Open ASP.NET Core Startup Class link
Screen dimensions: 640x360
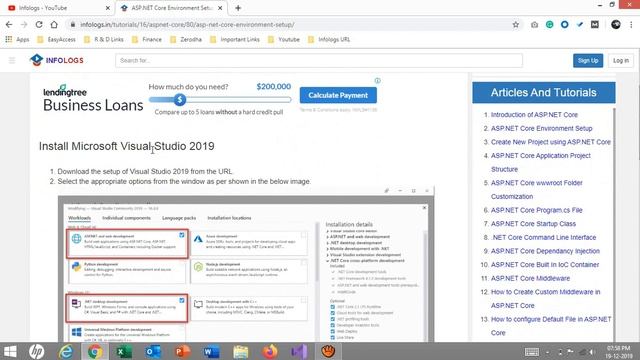533,224
